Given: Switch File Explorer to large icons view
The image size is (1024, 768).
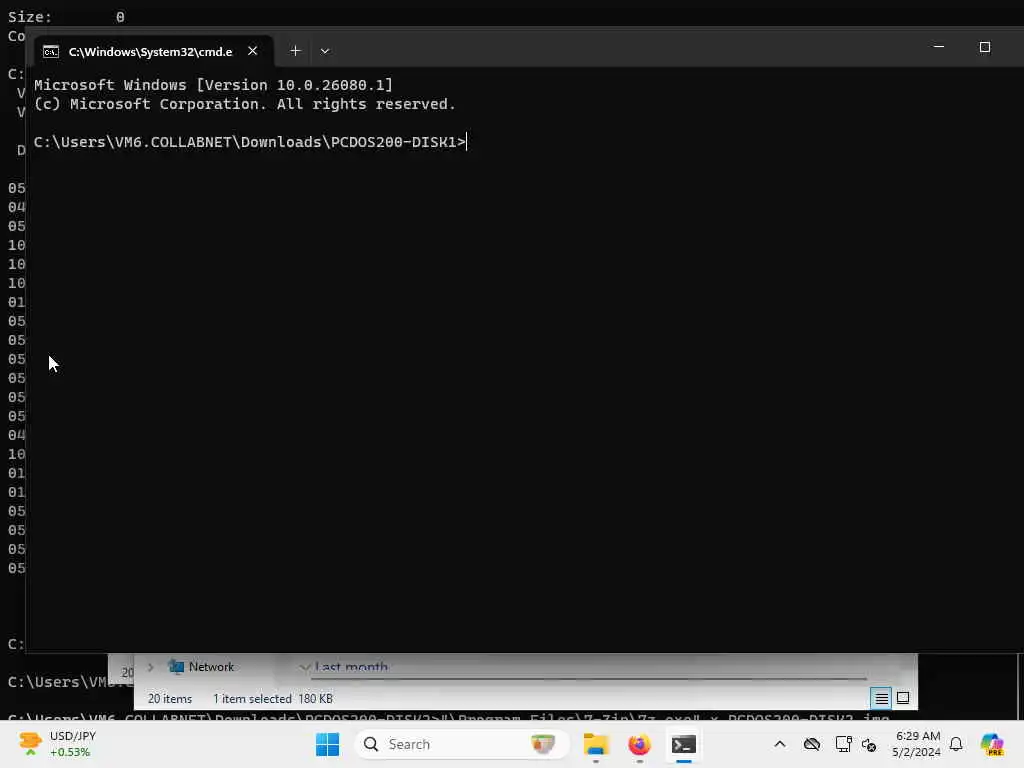Looking at the screenshot, I should [x=903, y=698].
